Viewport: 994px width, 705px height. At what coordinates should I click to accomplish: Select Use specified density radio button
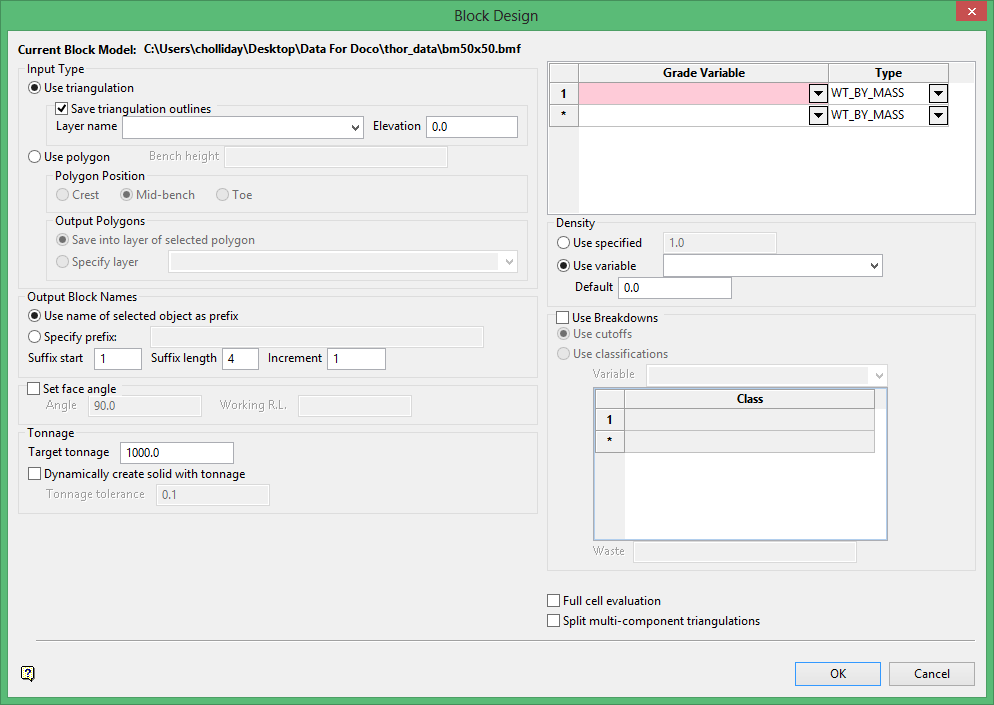pos(564,243)
